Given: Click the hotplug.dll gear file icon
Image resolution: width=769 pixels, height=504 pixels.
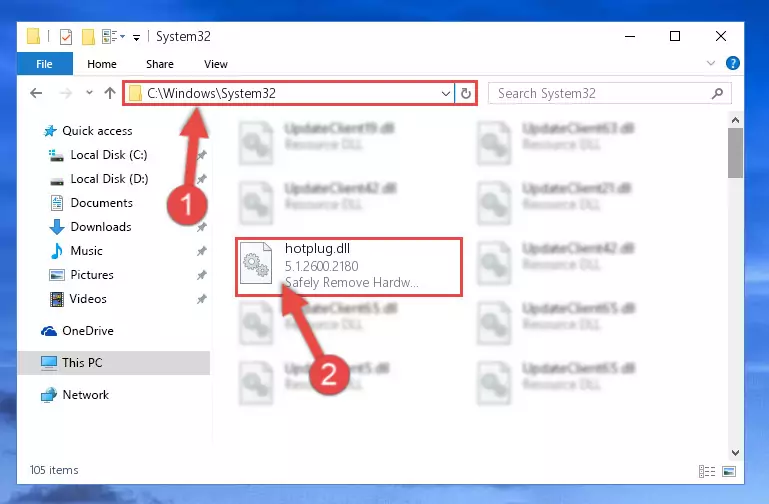Looking at the screenshot, I should coord(256,262).
